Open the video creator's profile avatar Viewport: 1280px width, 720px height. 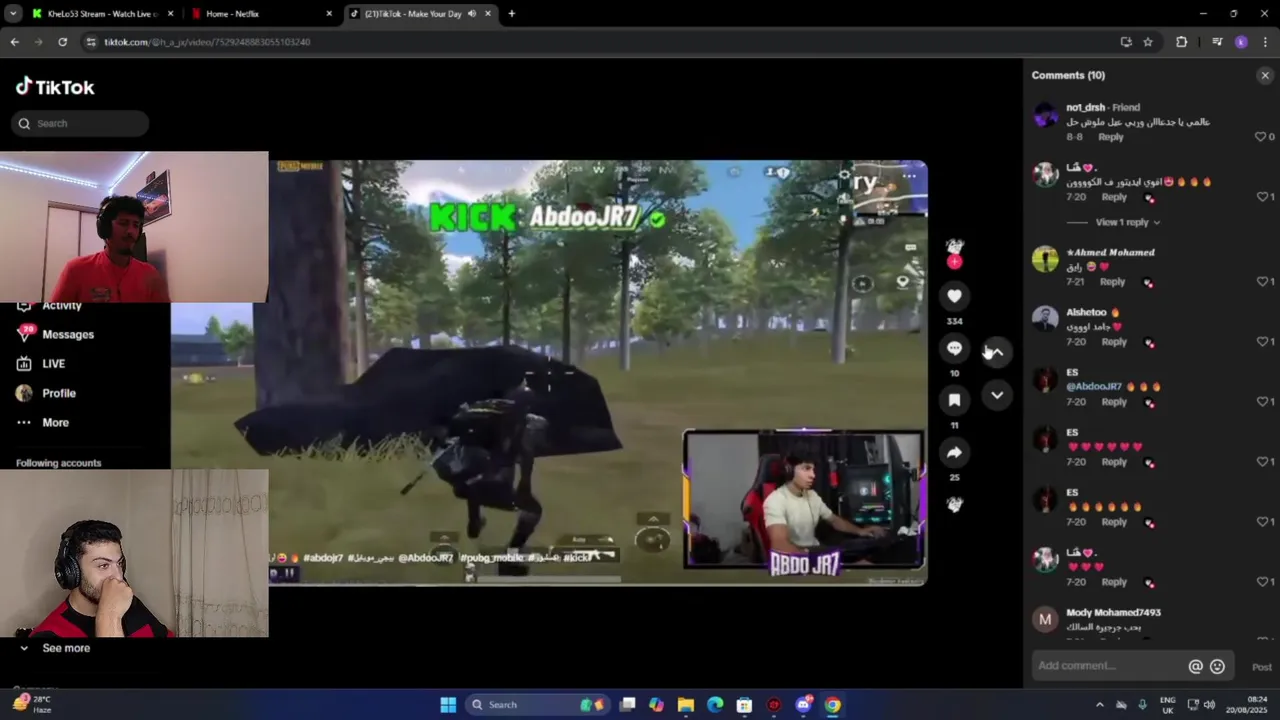pos(955,247)
